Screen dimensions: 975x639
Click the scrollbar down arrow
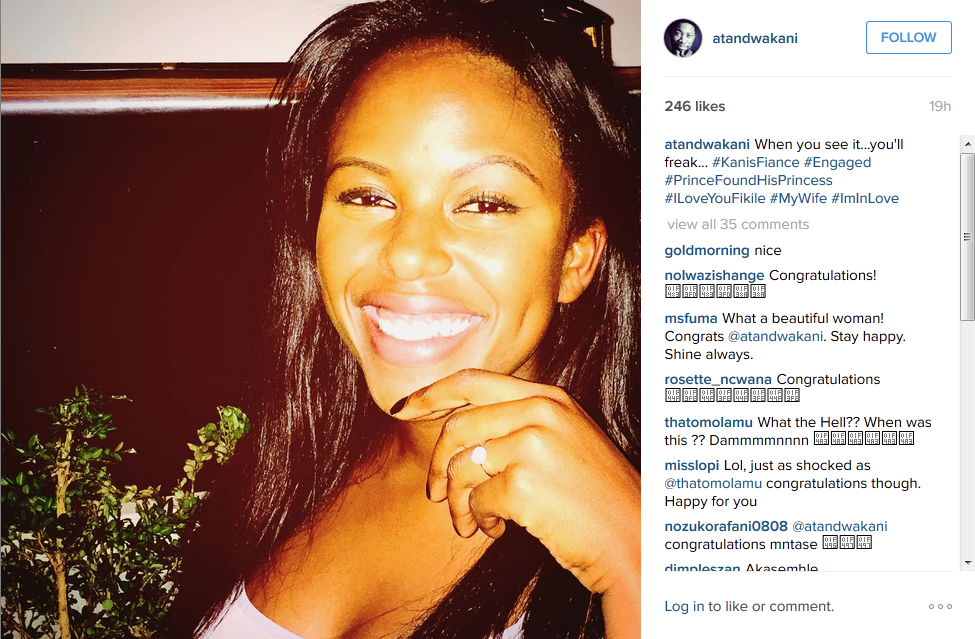pyautogui.click(x=968, y=563)
